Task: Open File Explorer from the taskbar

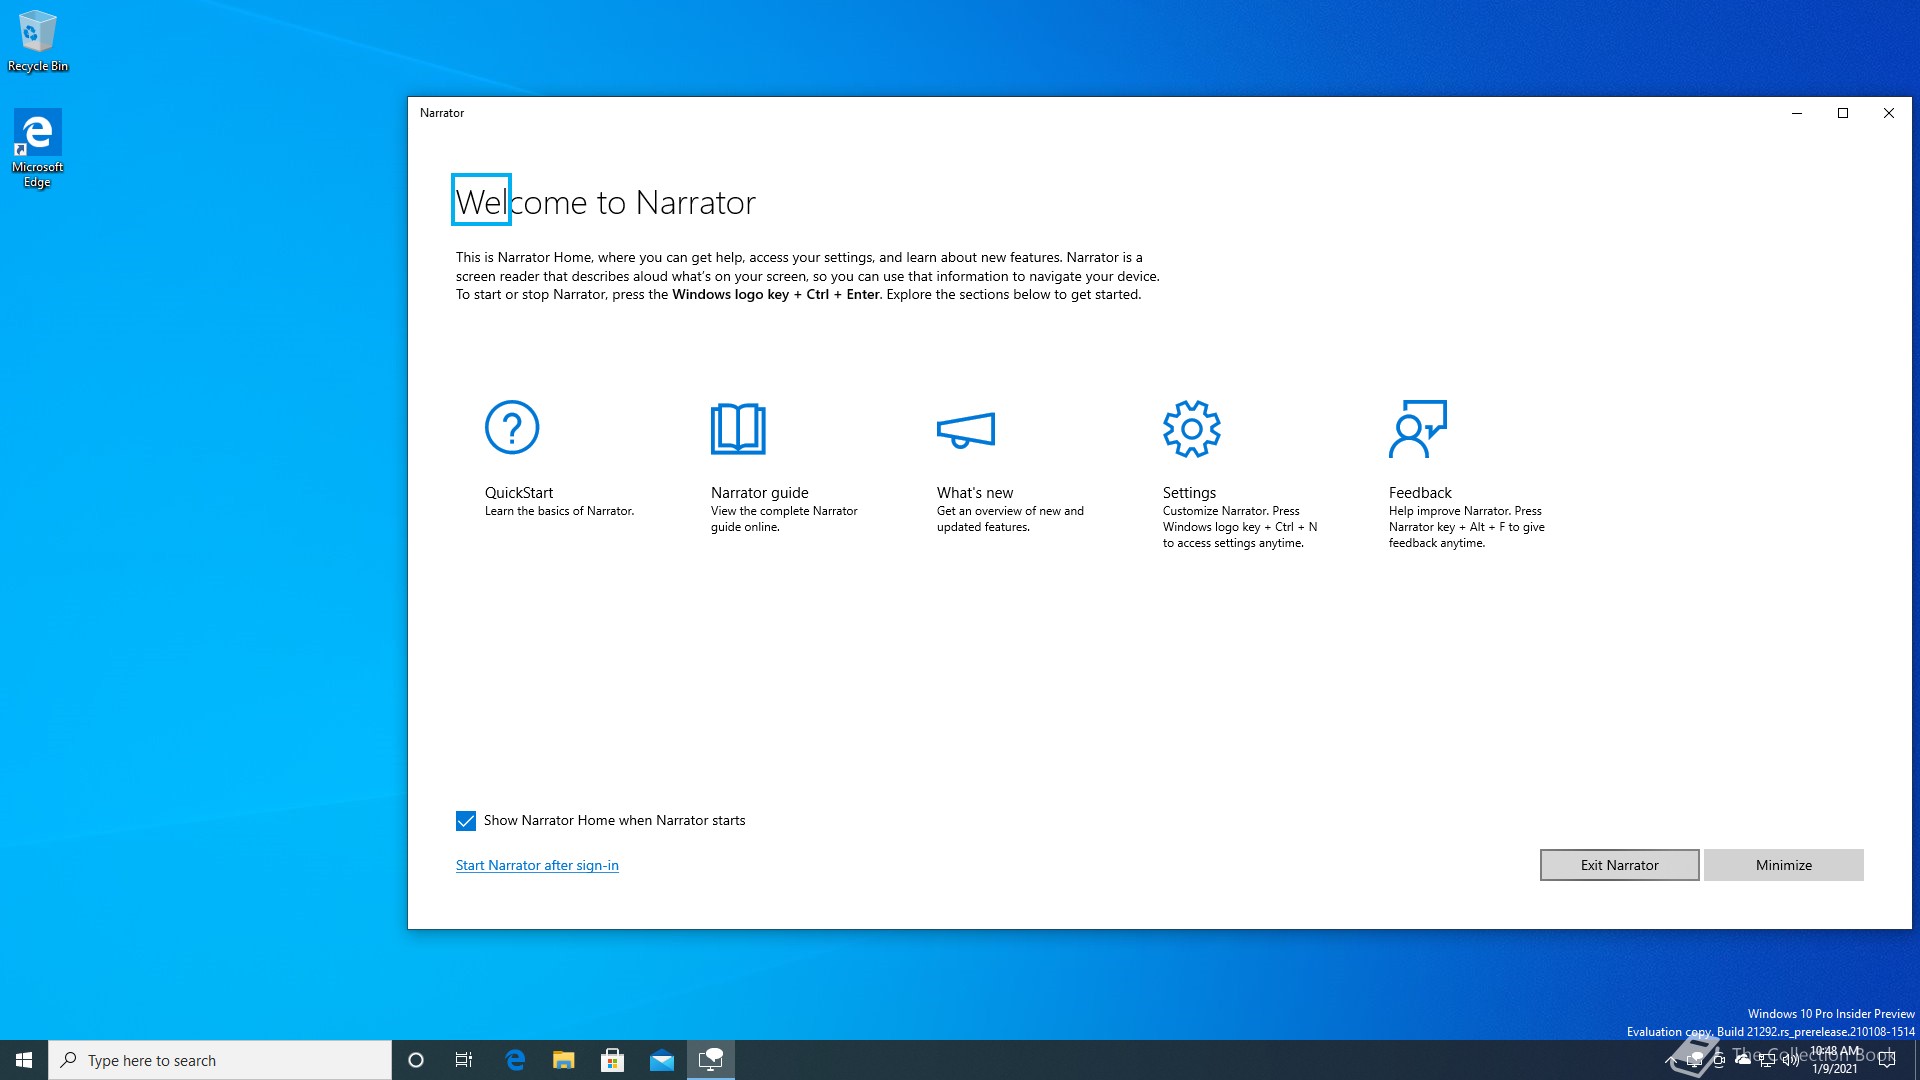Action: [564, 1060]
